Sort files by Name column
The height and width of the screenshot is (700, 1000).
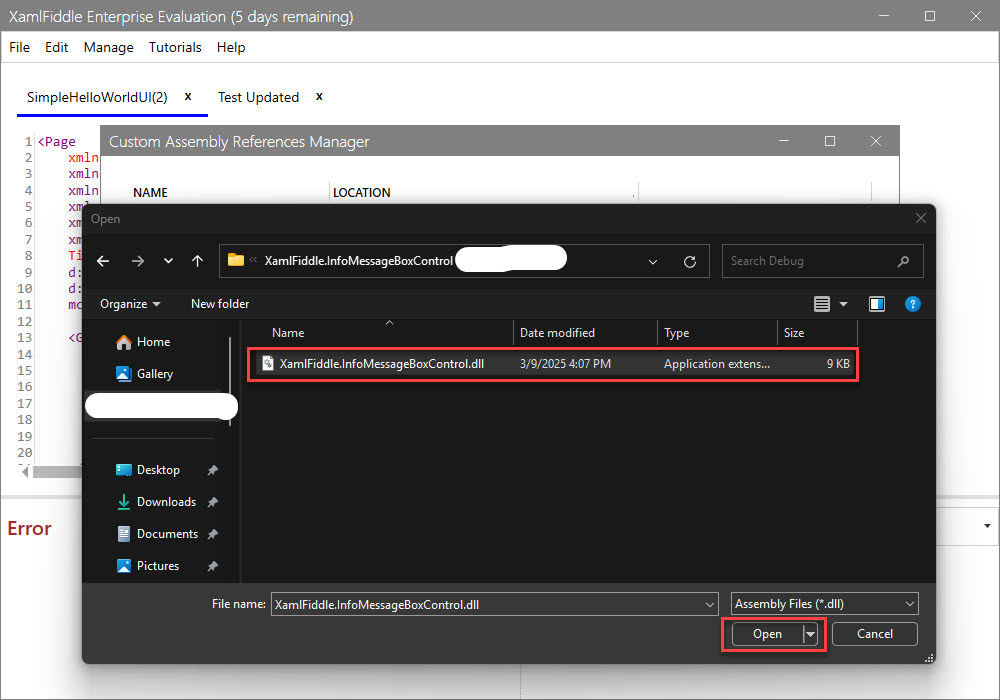pyautogui.click(x=288, y=333)
